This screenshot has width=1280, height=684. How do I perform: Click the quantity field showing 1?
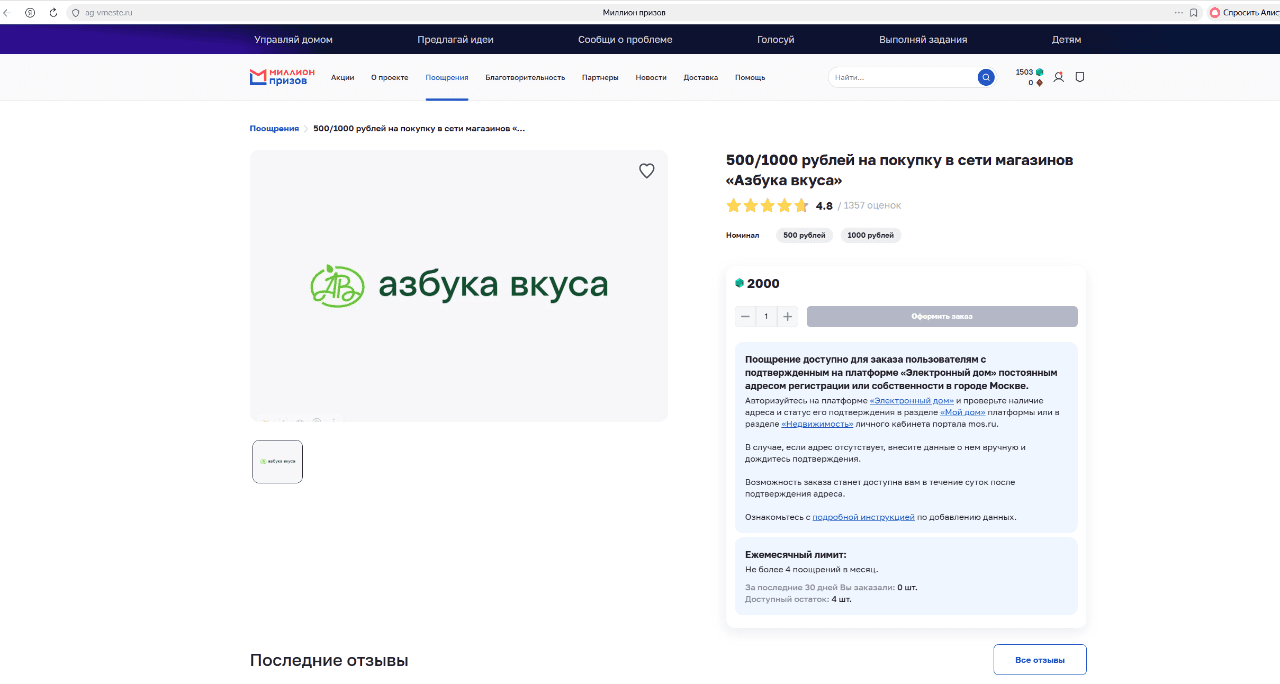tap(767, 316)
